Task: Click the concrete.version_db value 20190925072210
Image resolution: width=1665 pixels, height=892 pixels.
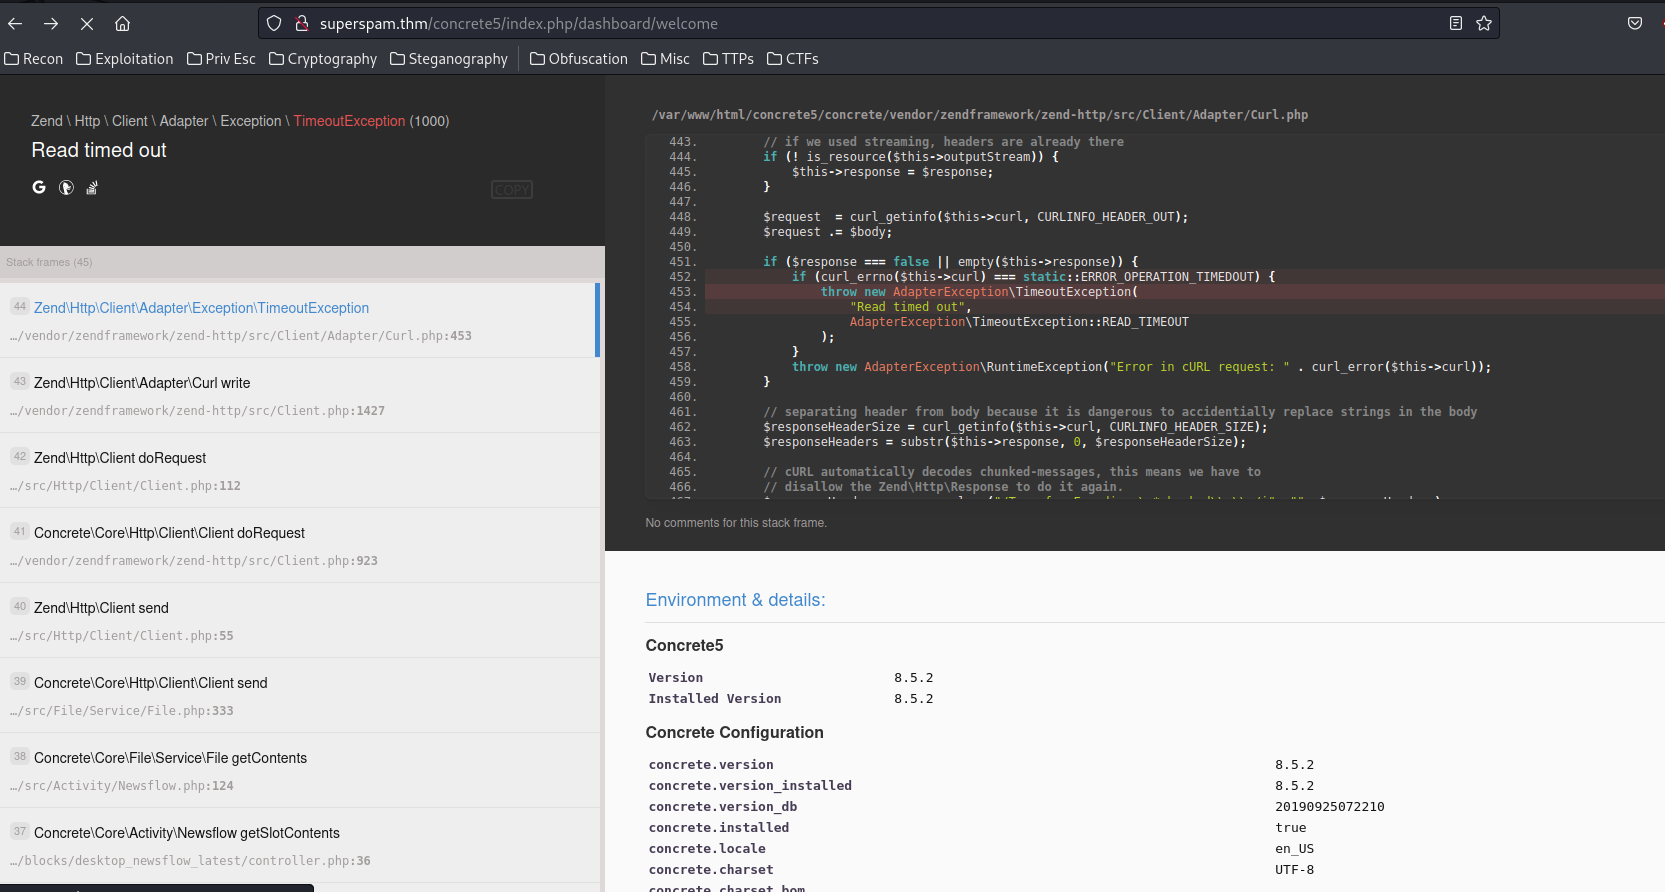Action: 1330,807
